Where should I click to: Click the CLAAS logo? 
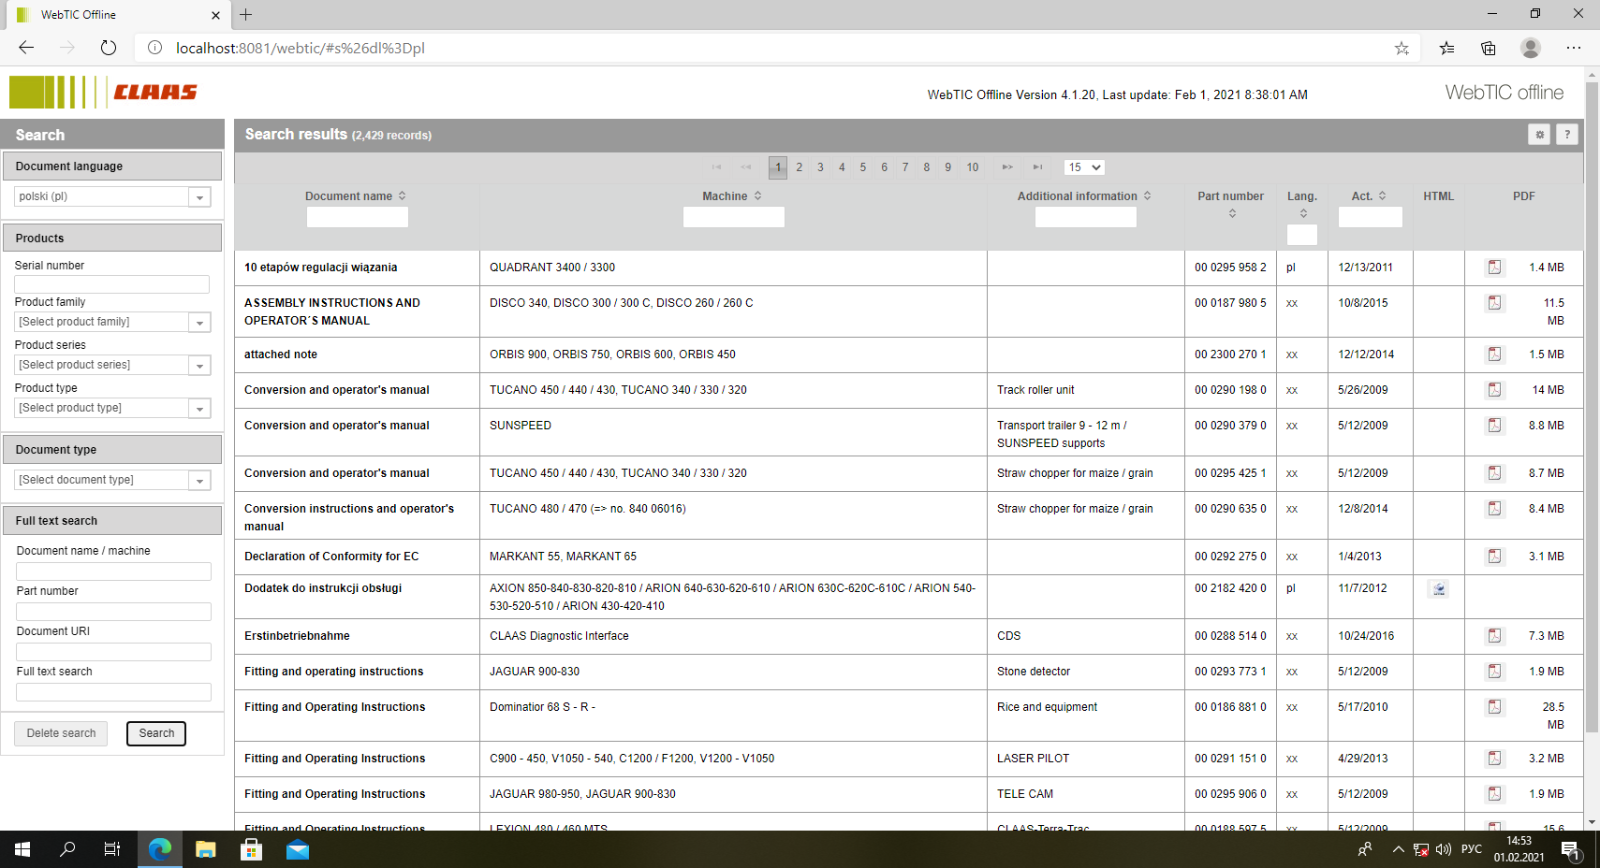[x=104, y=92]
